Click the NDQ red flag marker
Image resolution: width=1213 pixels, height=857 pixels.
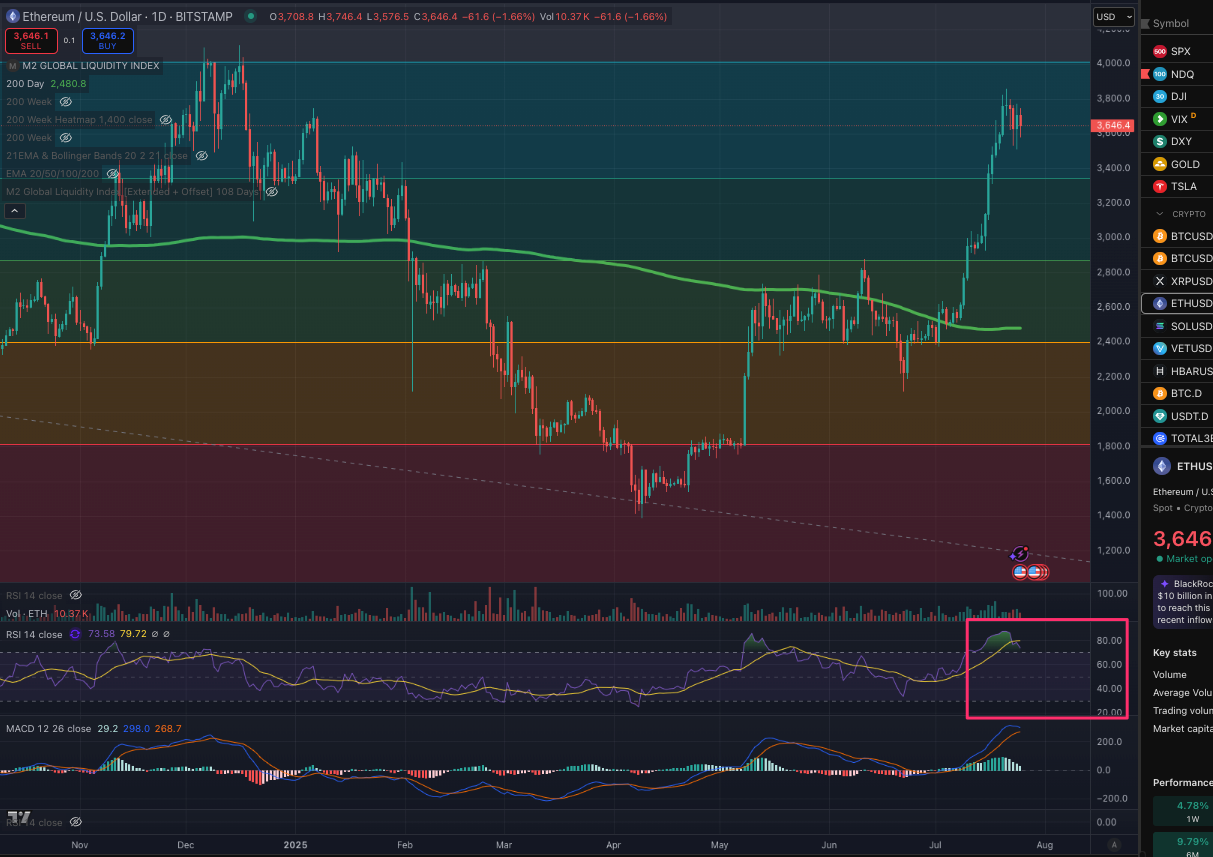1145,74
